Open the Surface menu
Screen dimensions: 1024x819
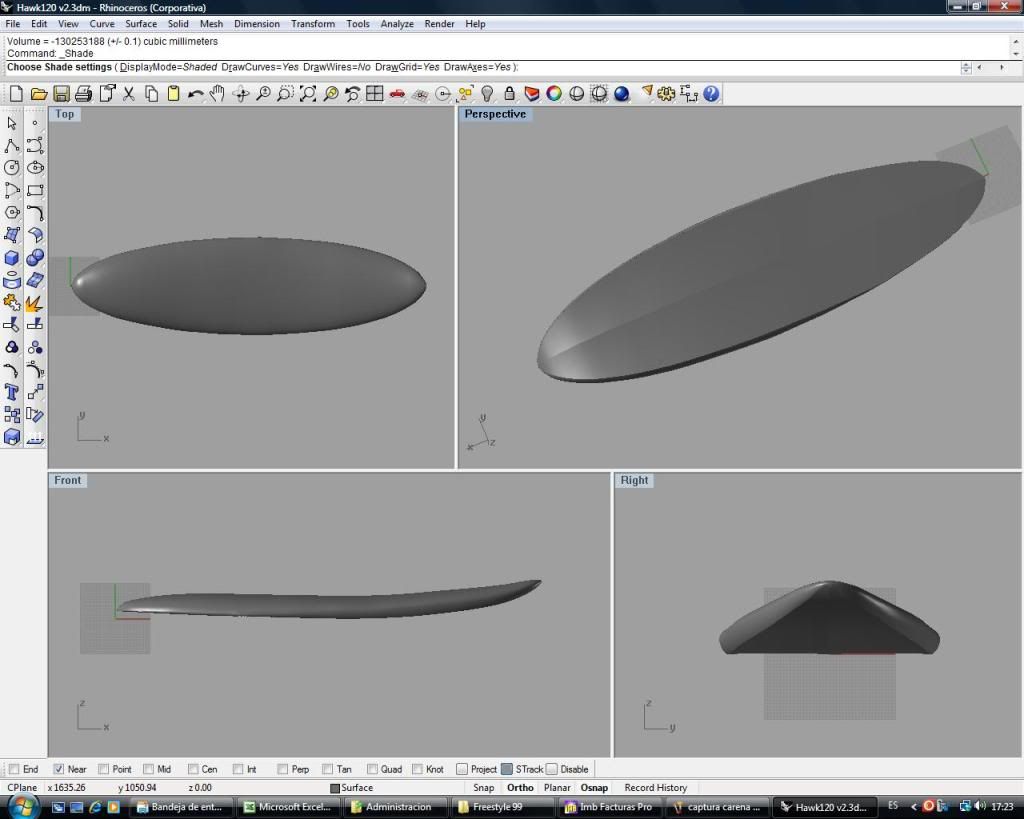click(x=141, y=24)
